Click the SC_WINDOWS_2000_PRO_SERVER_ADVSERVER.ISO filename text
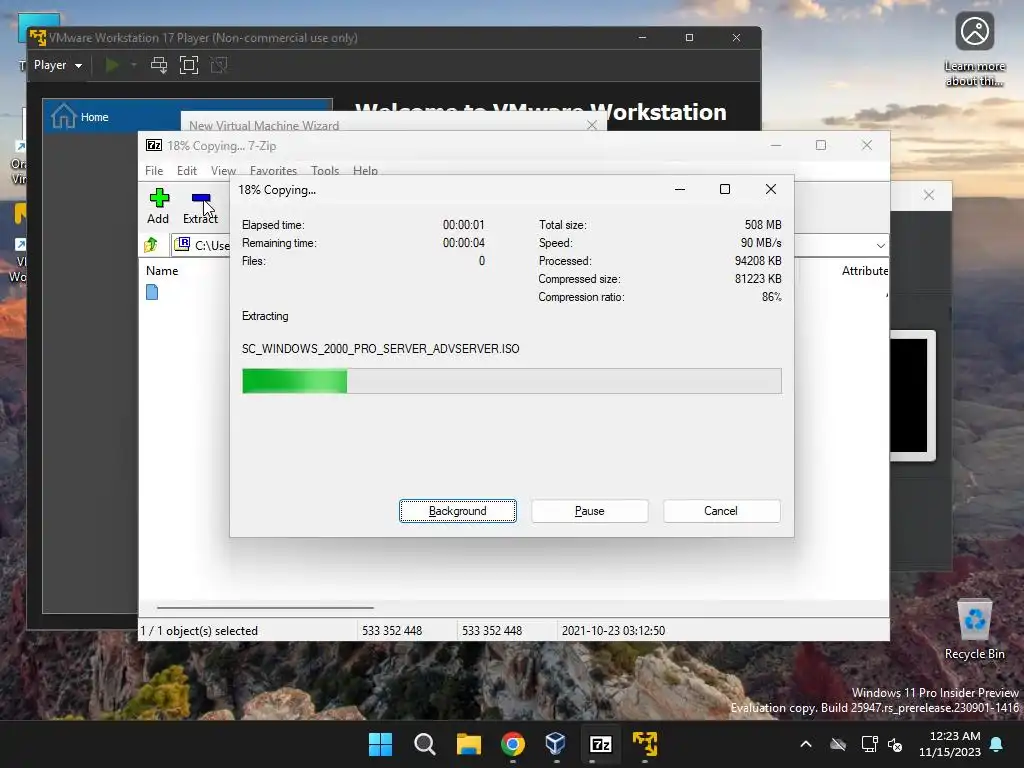 (381, 349)
